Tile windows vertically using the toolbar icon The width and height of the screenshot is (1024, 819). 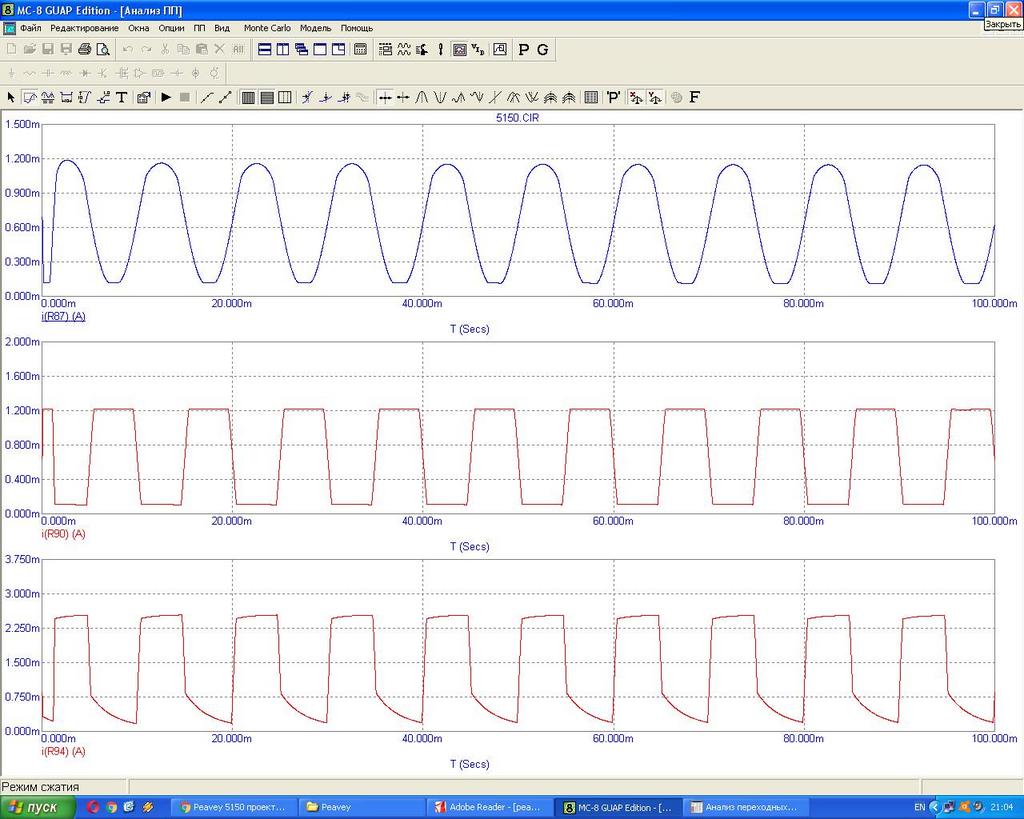click(283, 49)
